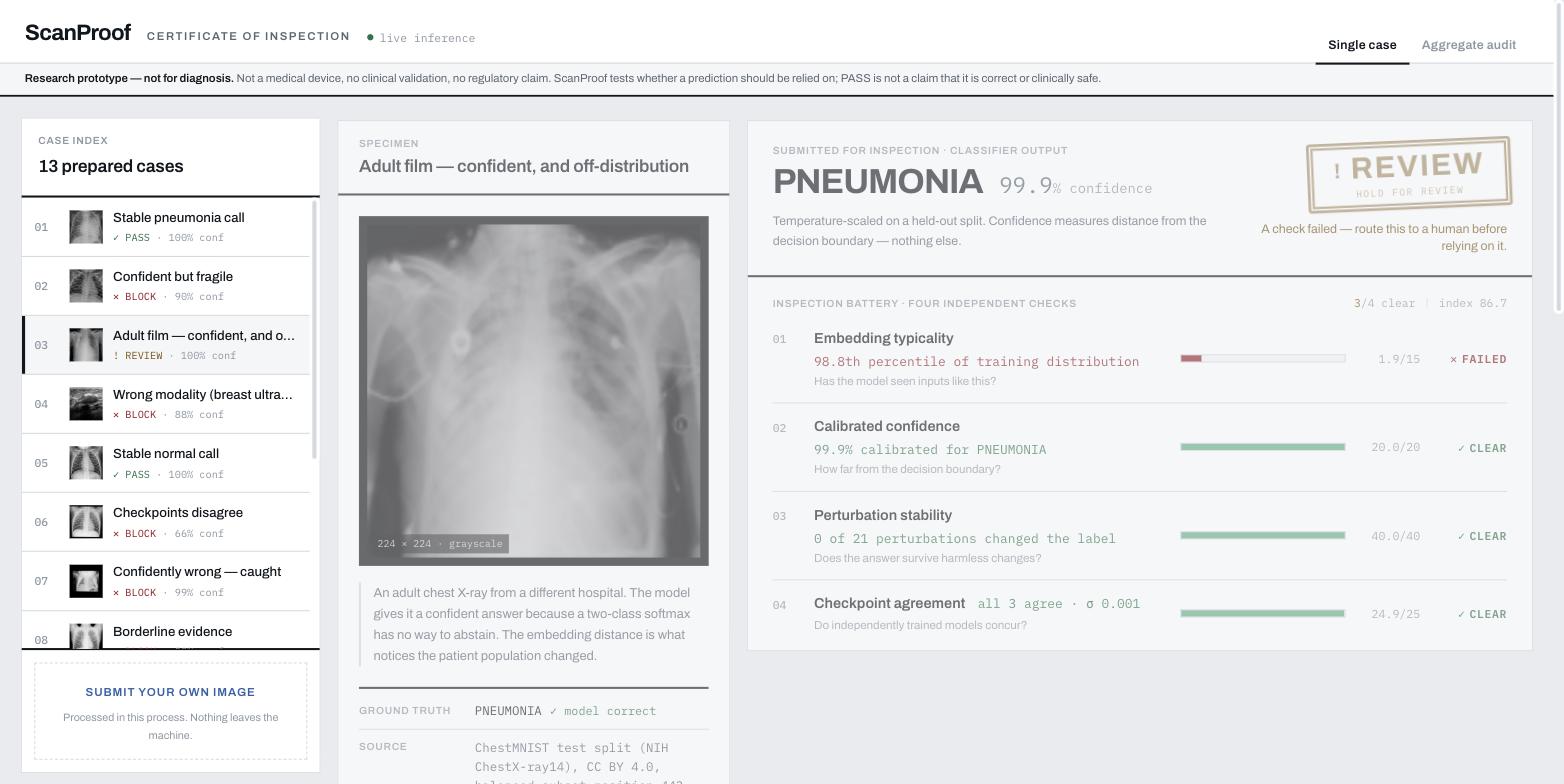
Task: Switch to the Single case tab
Action: pos(1362,45)
